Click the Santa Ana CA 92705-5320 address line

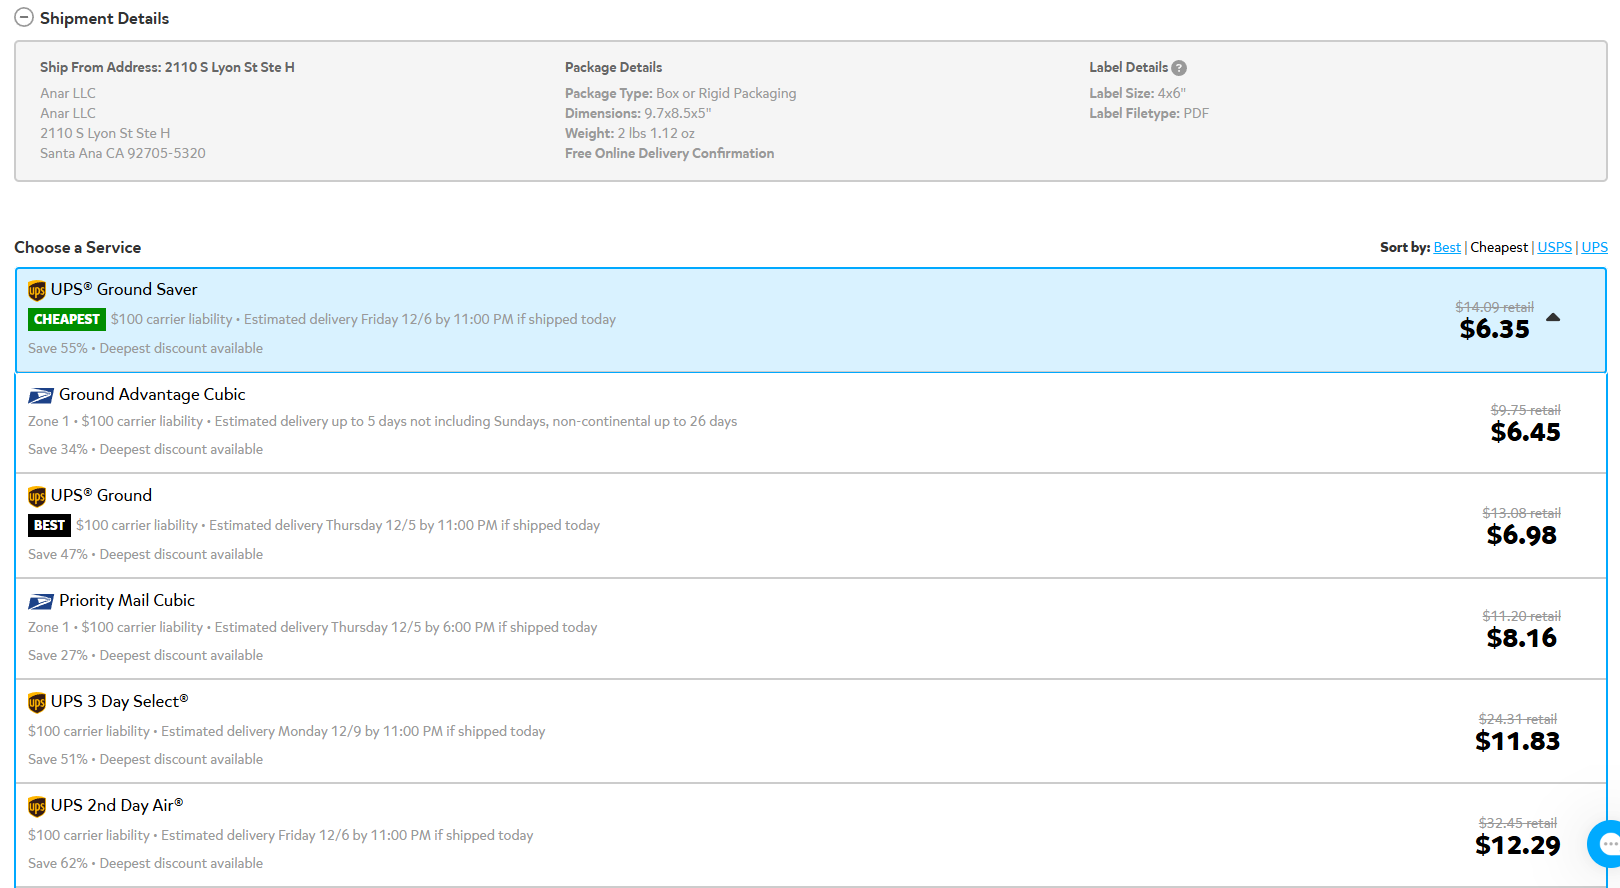(123, 153)
